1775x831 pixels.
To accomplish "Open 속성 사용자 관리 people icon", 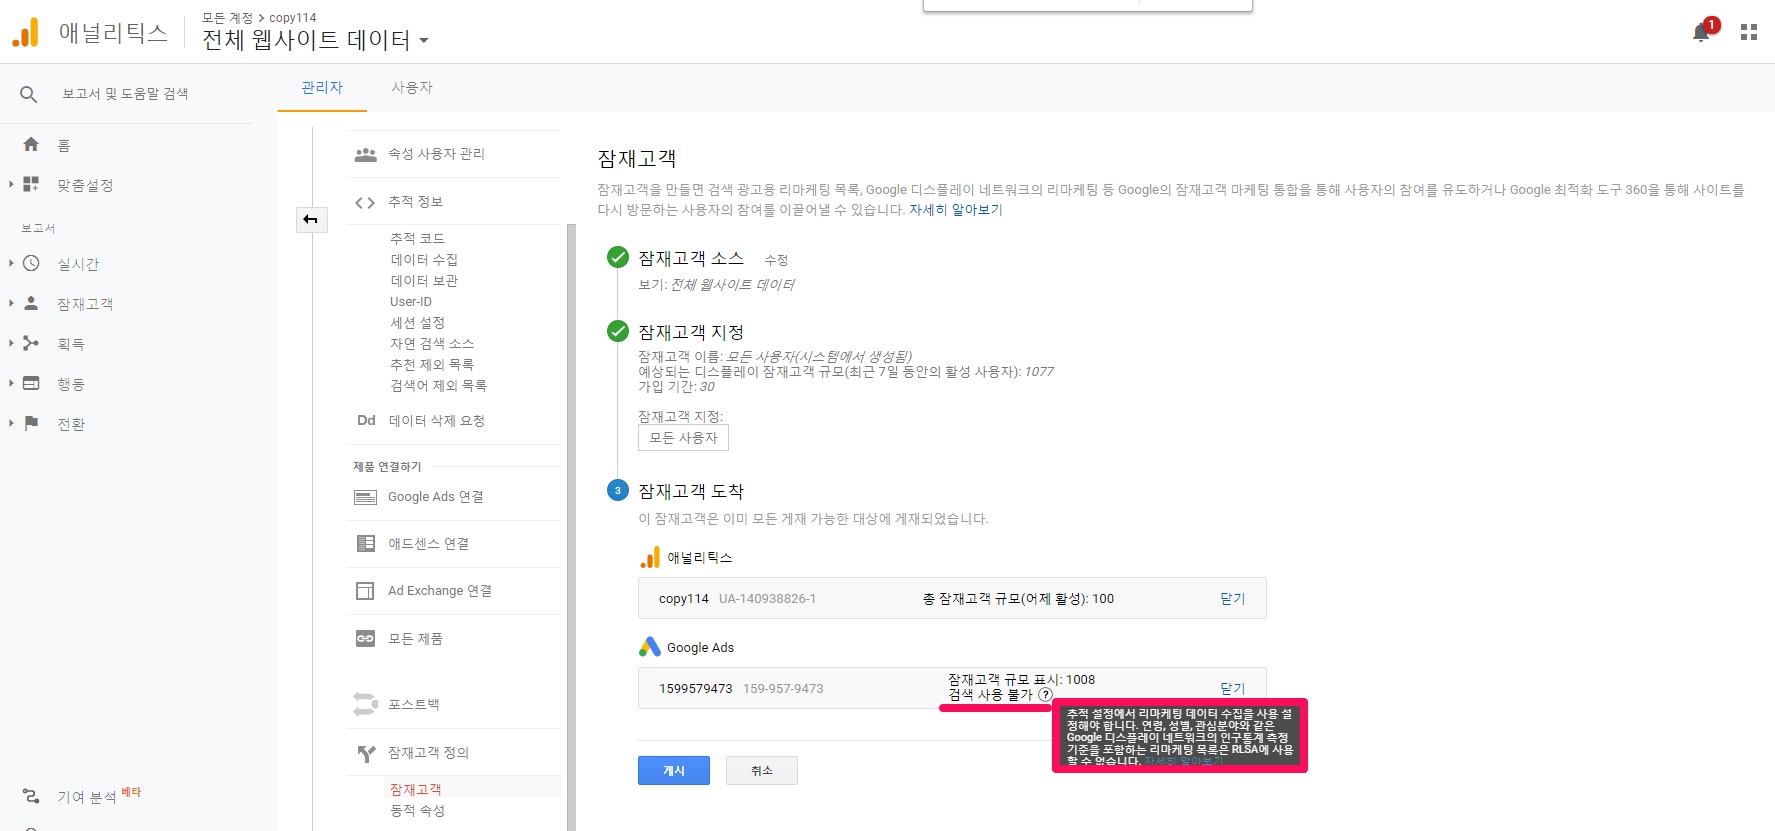I will coord(365,154).
